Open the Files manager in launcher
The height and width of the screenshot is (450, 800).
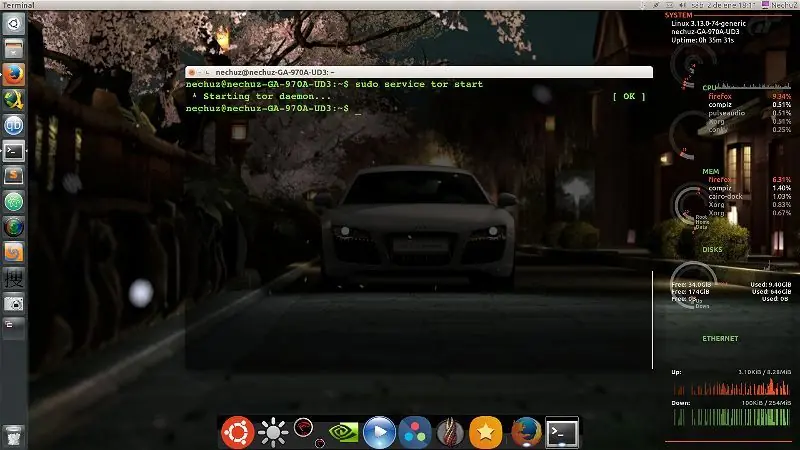click(x=14, y=49)
